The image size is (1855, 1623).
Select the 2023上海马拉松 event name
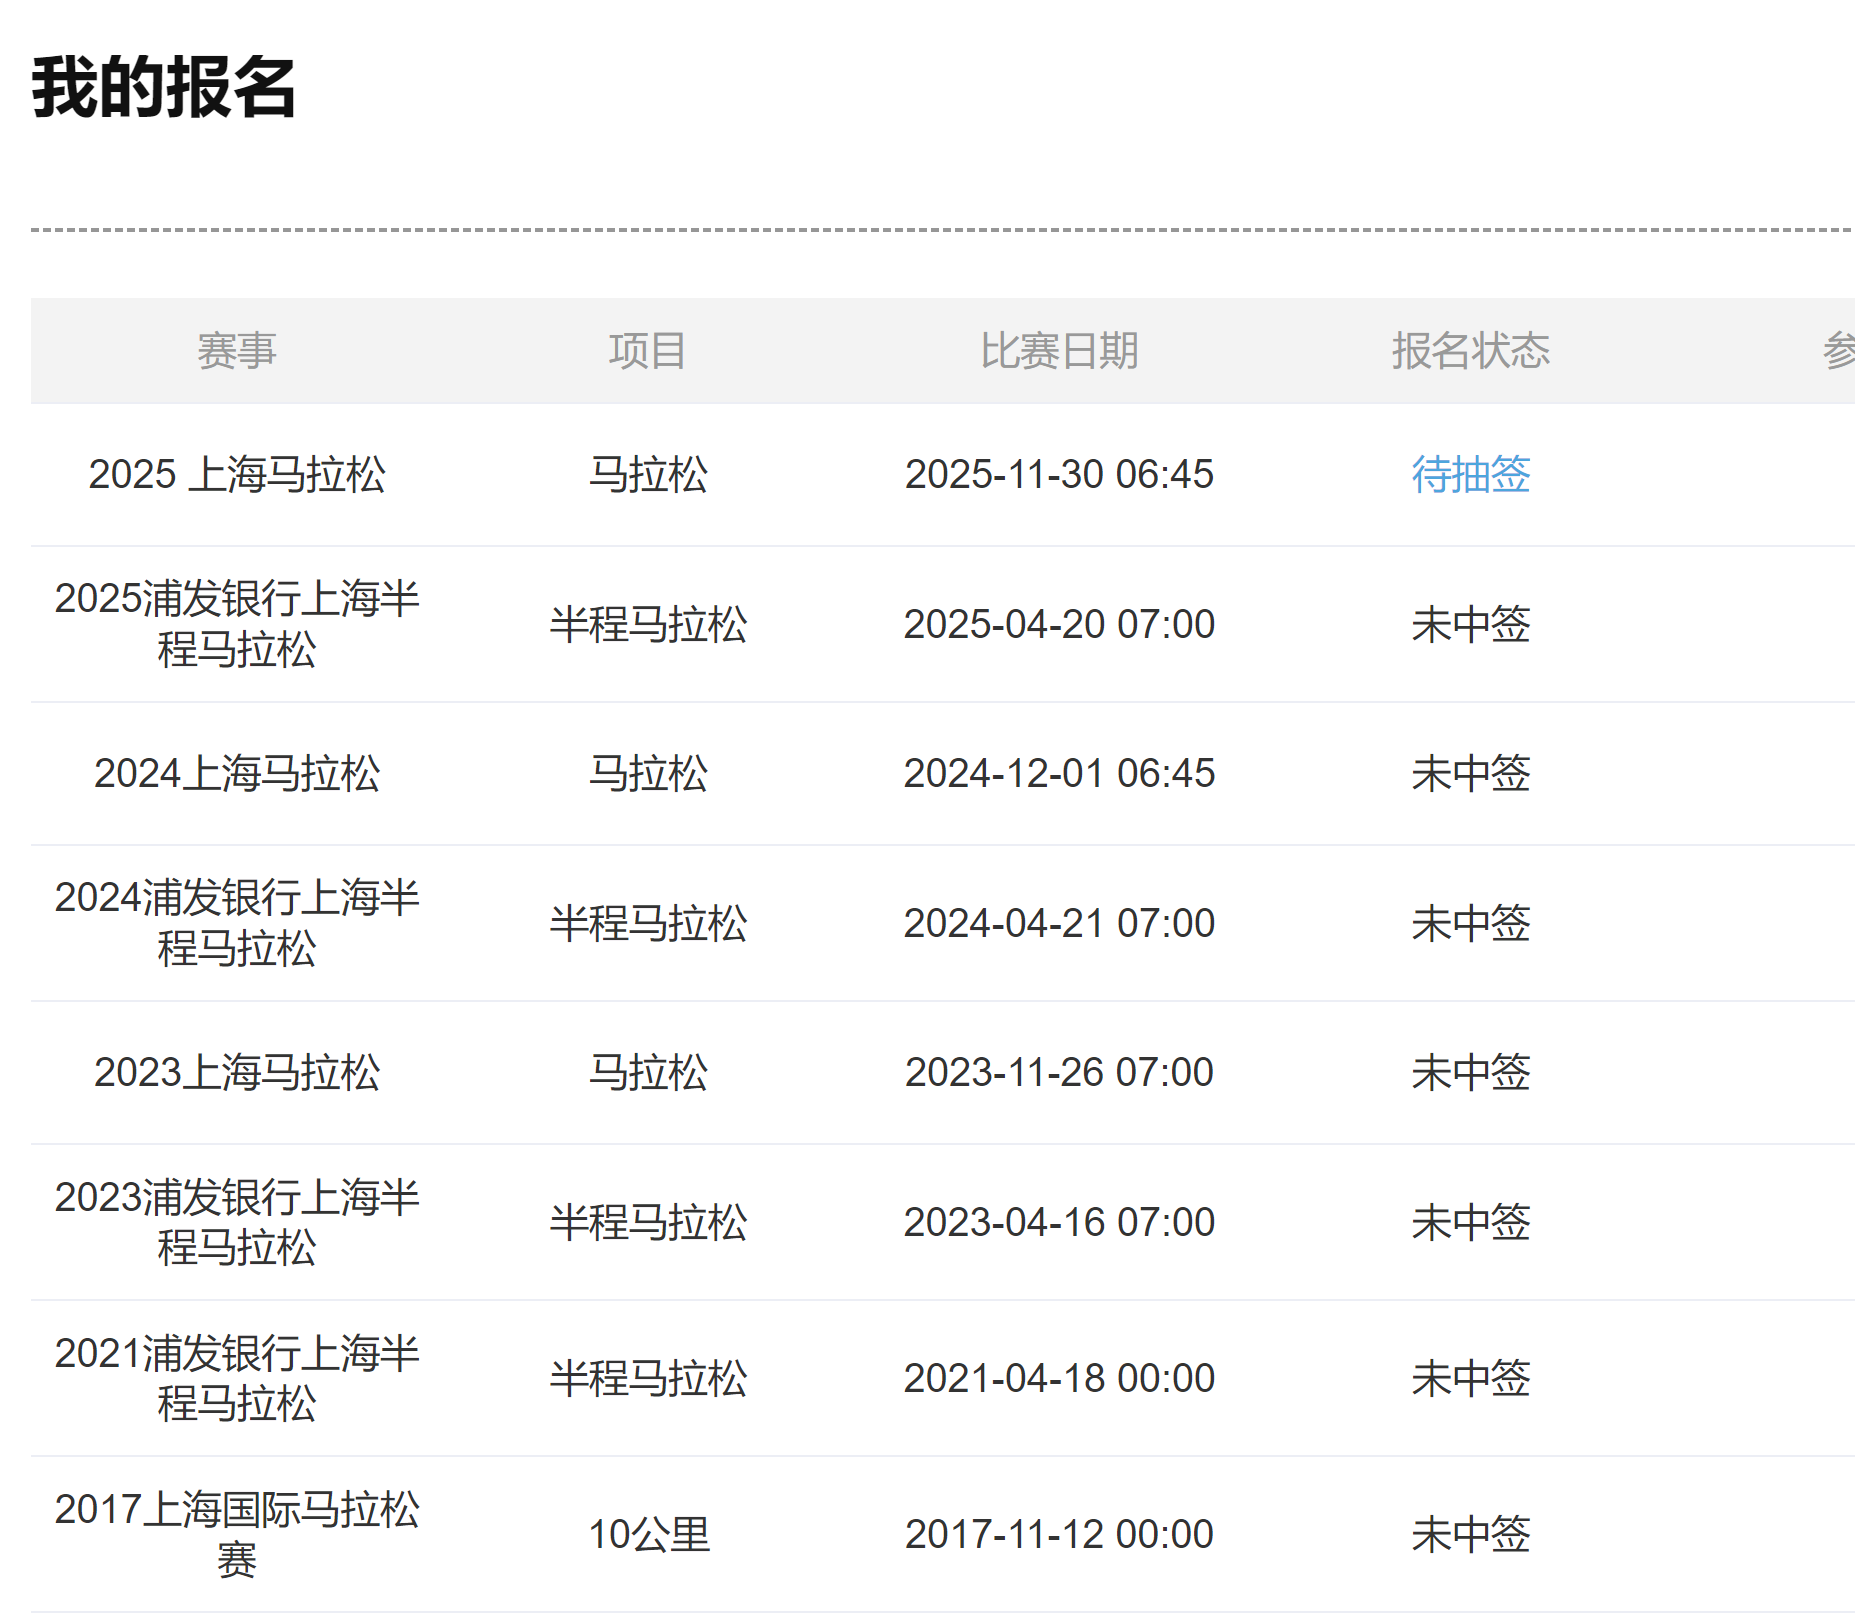pos(236,1072)
